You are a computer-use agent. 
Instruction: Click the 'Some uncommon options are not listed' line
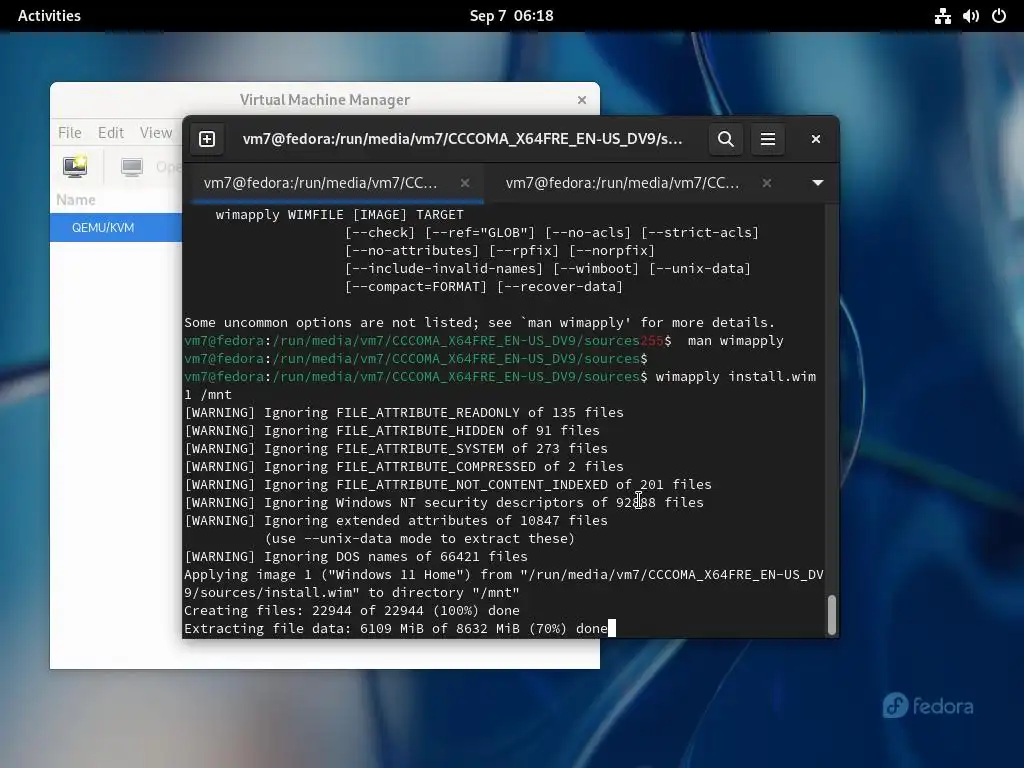479,323
